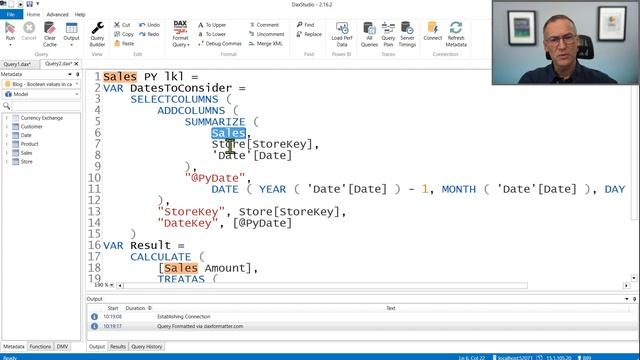Toggle the Query Plan trace
Viewport: 640px width, 360px height.
click(388, 34)
